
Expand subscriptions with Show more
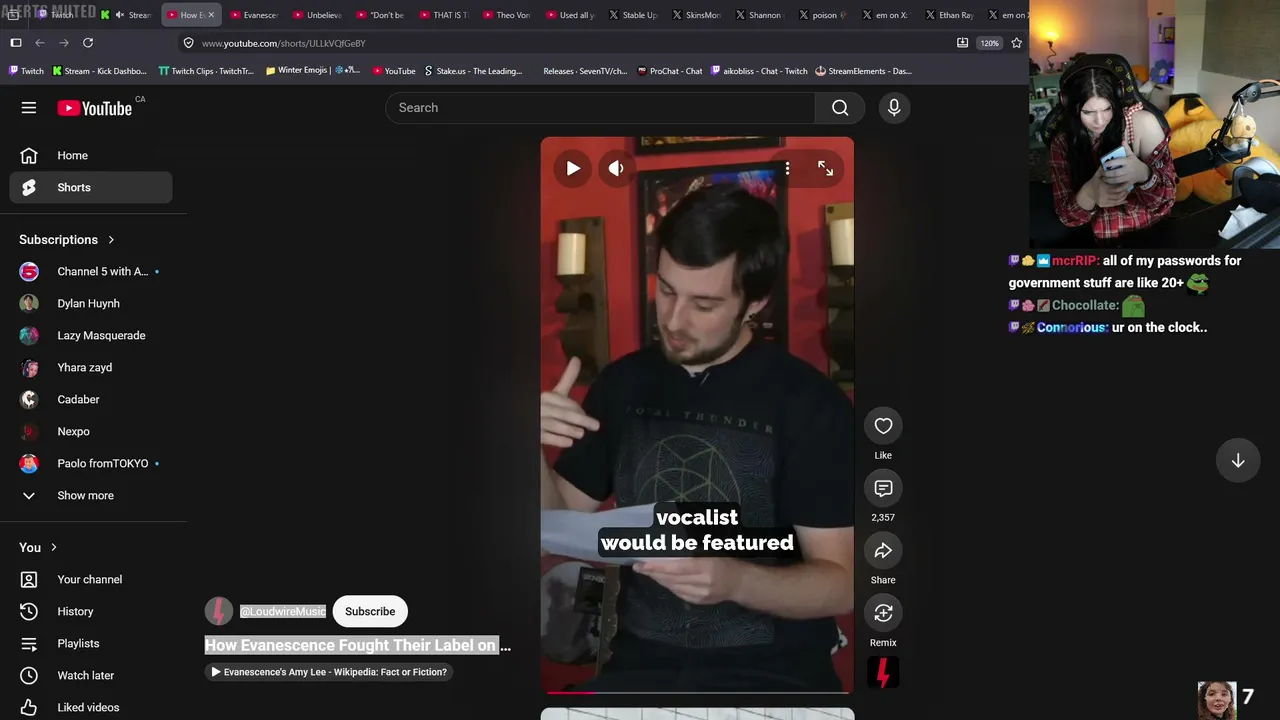91,496
